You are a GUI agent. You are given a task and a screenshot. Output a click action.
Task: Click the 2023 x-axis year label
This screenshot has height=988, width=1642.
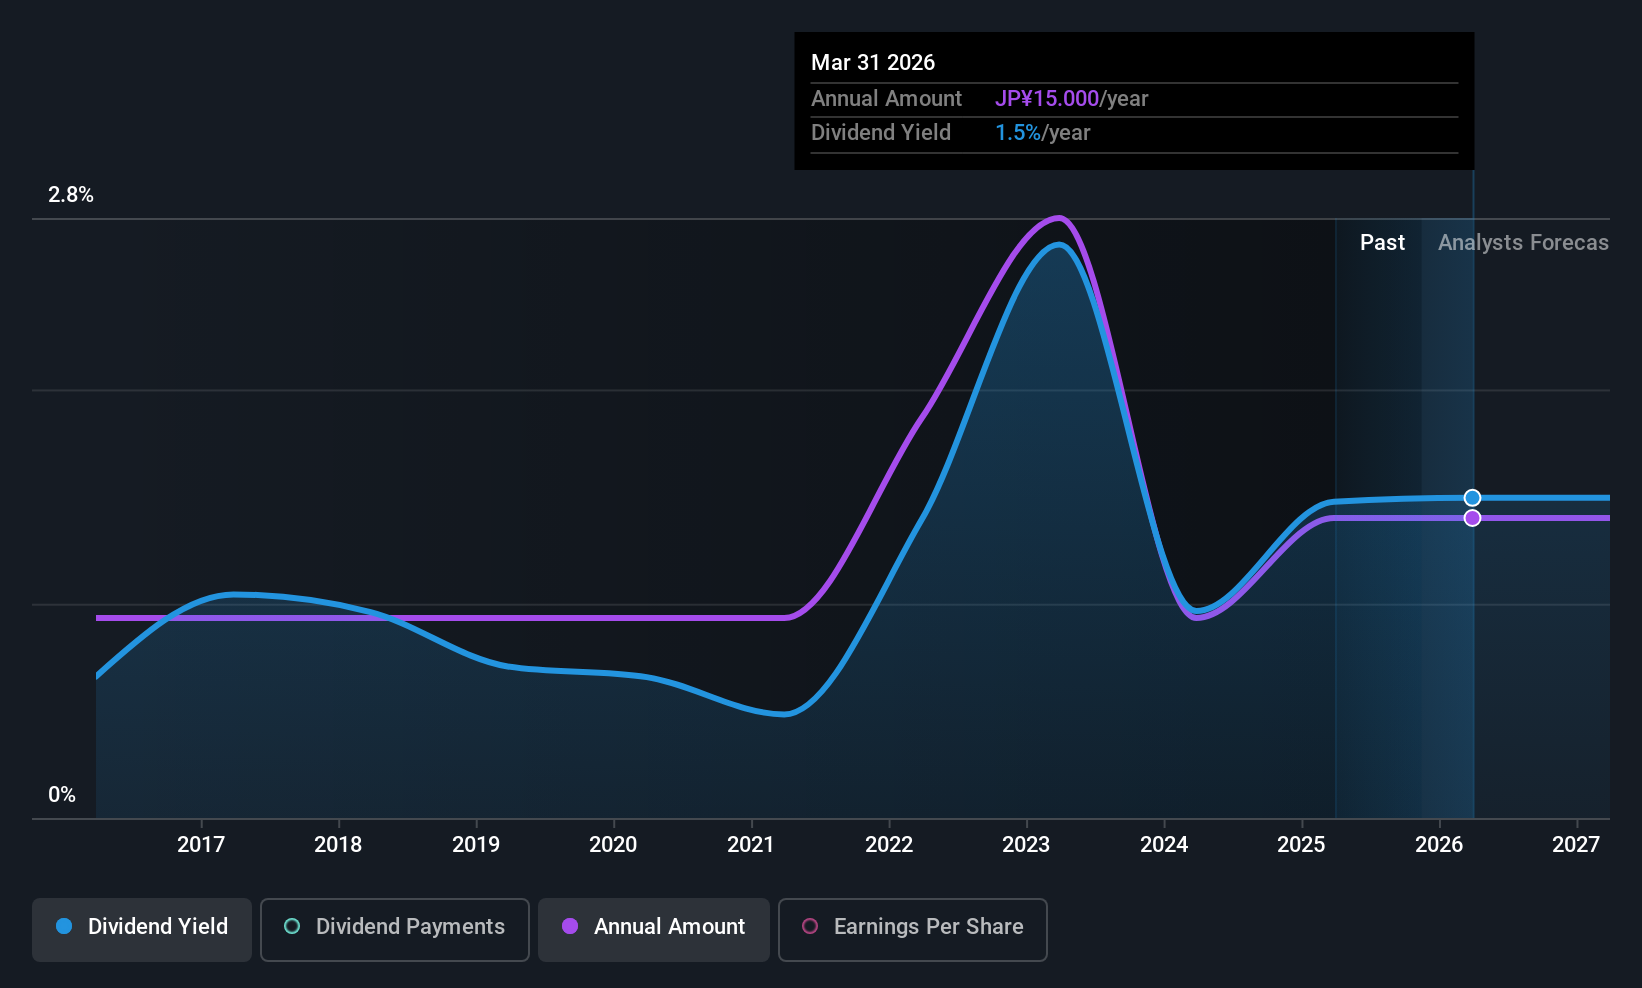(x=1026, y=845)
